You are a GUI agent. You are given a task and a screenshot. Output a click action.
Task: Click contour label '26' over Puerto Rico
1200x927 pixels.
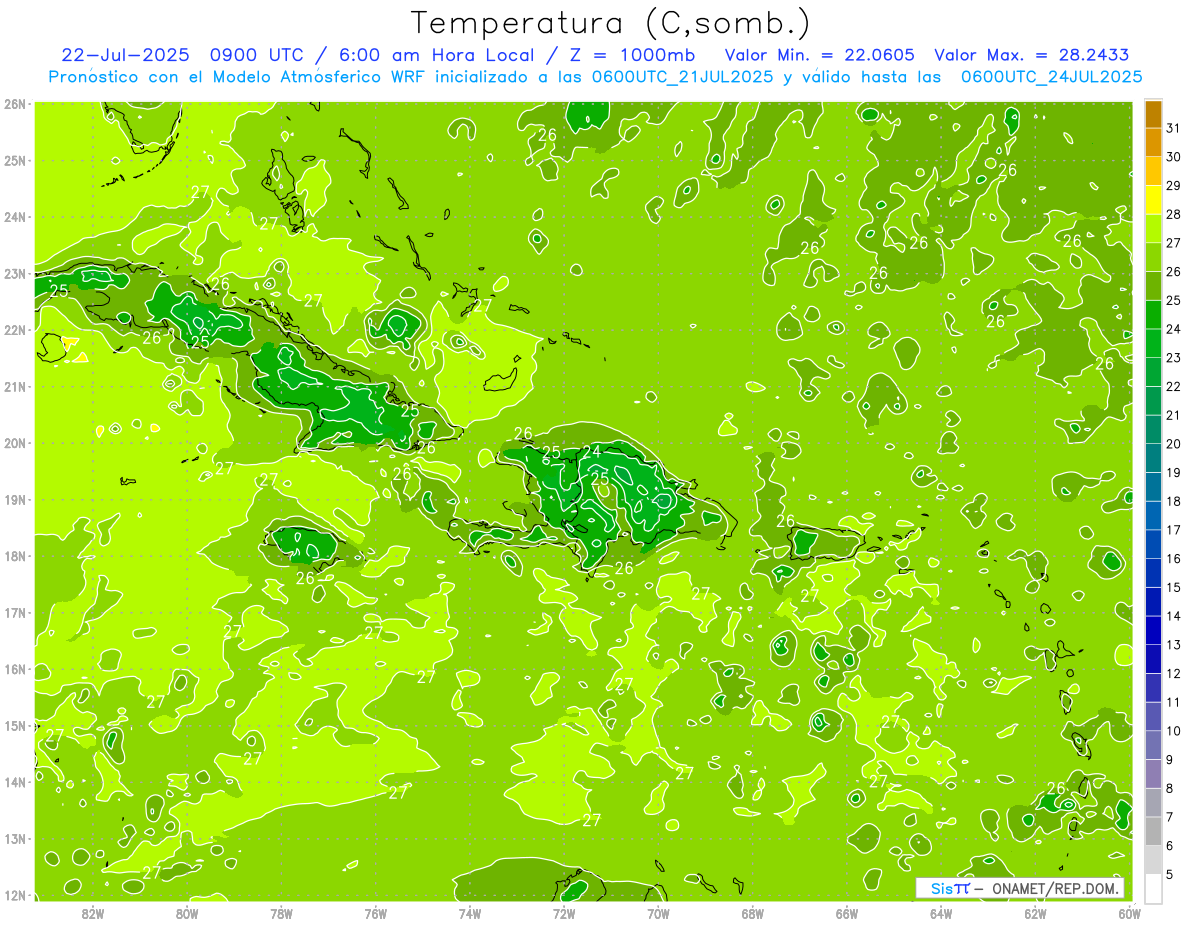(785, 521)
